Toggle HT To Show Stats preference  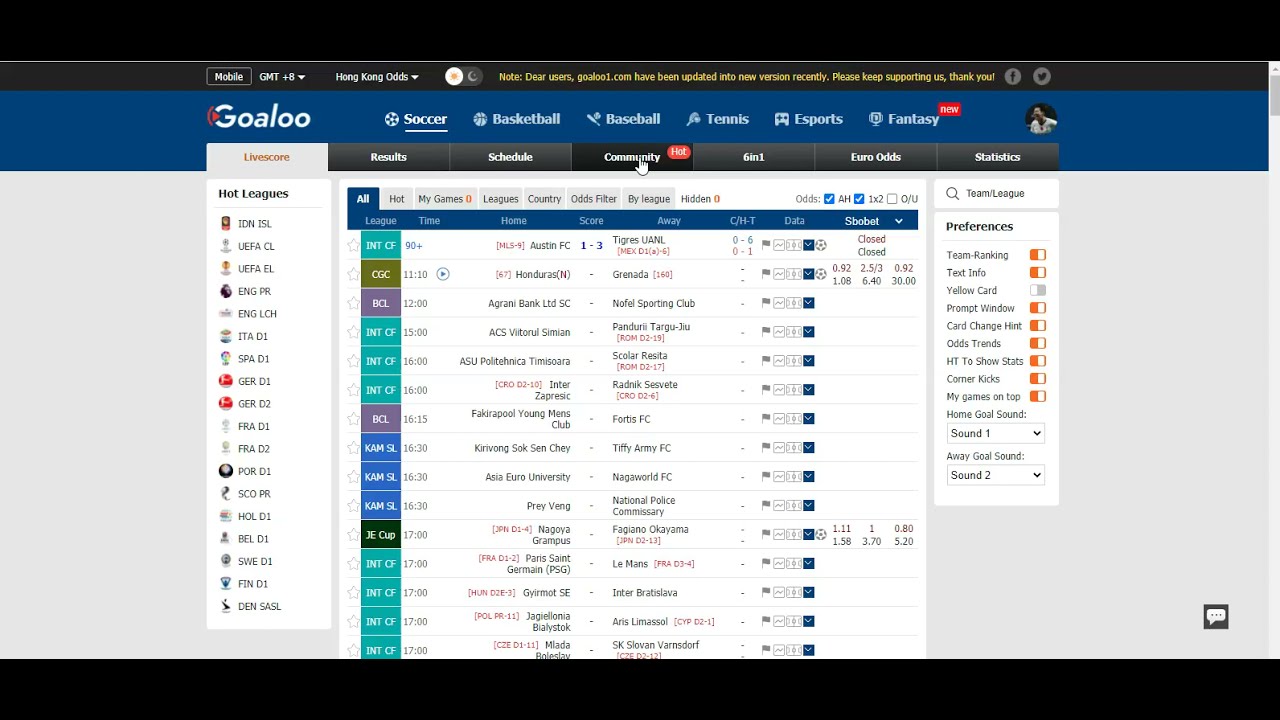coord(1038,361)
